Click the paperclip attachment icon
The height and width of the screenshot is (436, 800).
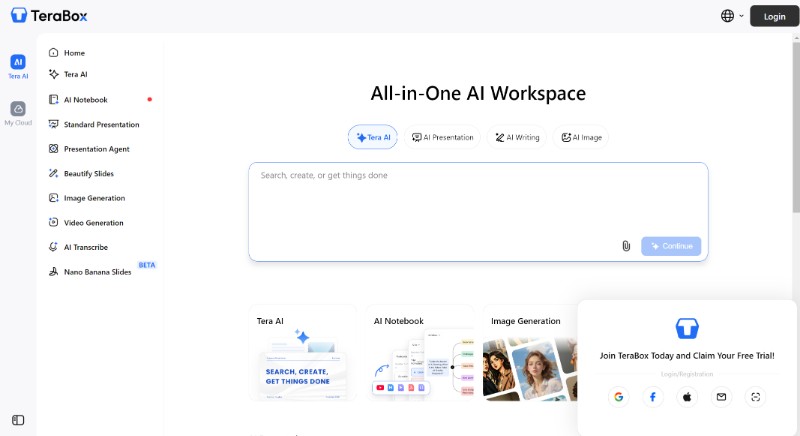tap(626, 246)
